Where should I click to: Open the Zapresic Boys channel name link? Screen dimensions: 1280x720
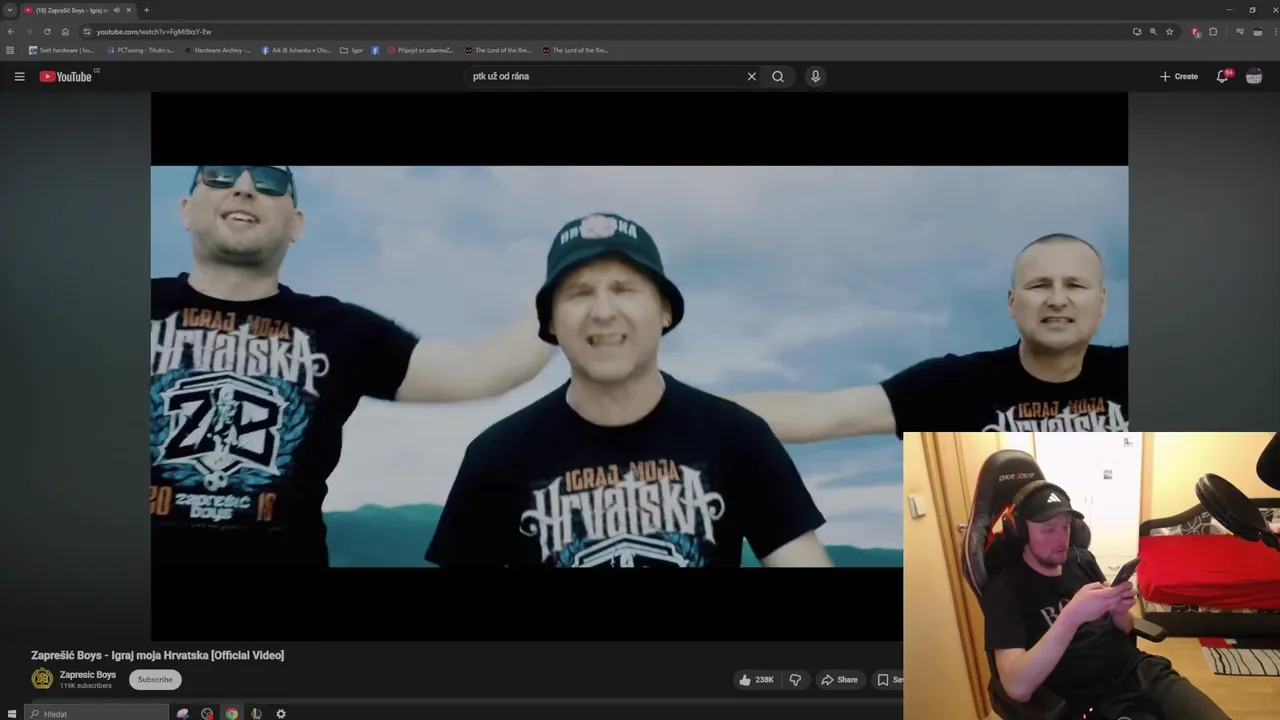point(88,675)
